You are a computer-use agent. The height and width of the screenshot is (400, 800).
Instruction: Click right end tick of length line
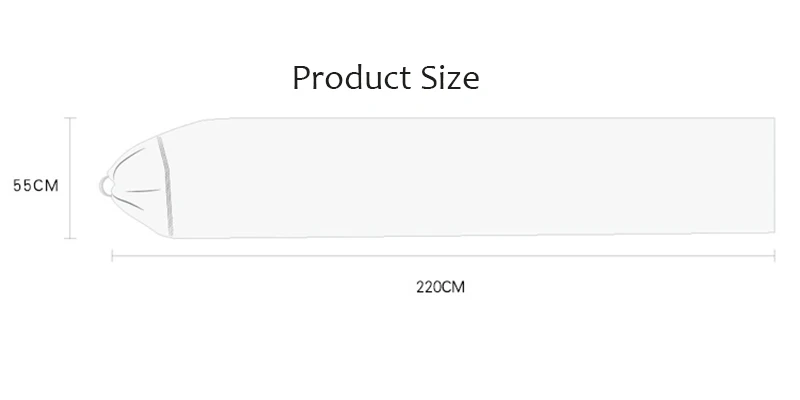[774, 256]
